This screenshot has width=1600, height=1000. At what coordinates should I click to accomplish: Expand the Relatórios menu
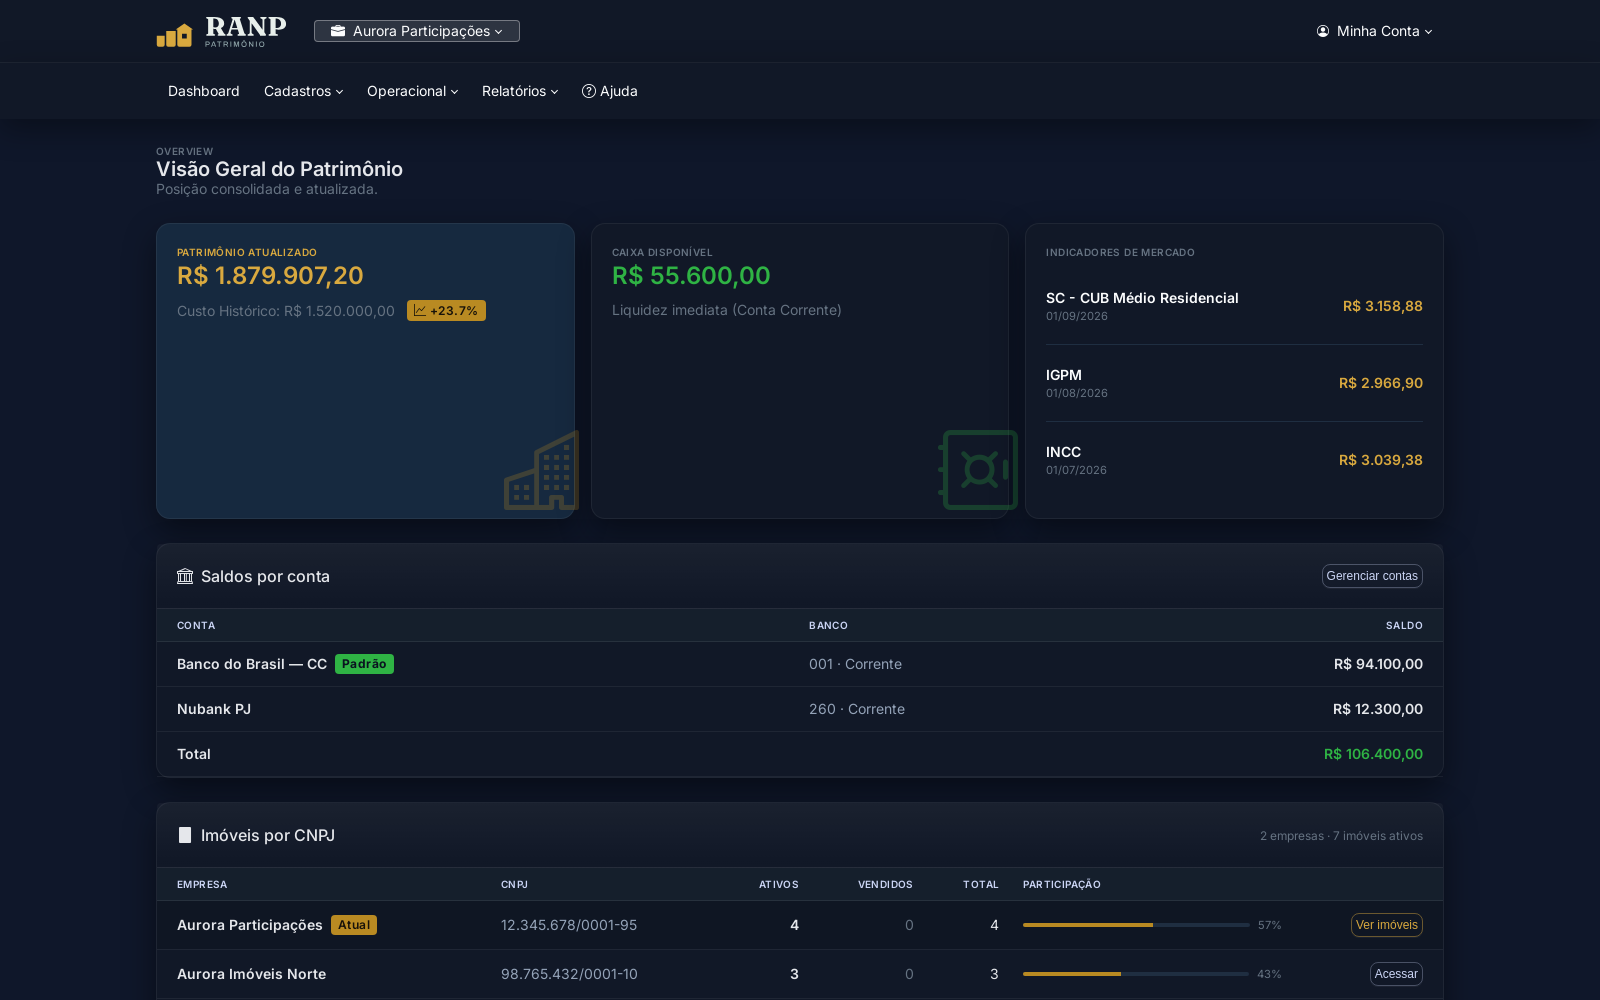(x=520, y=91)
